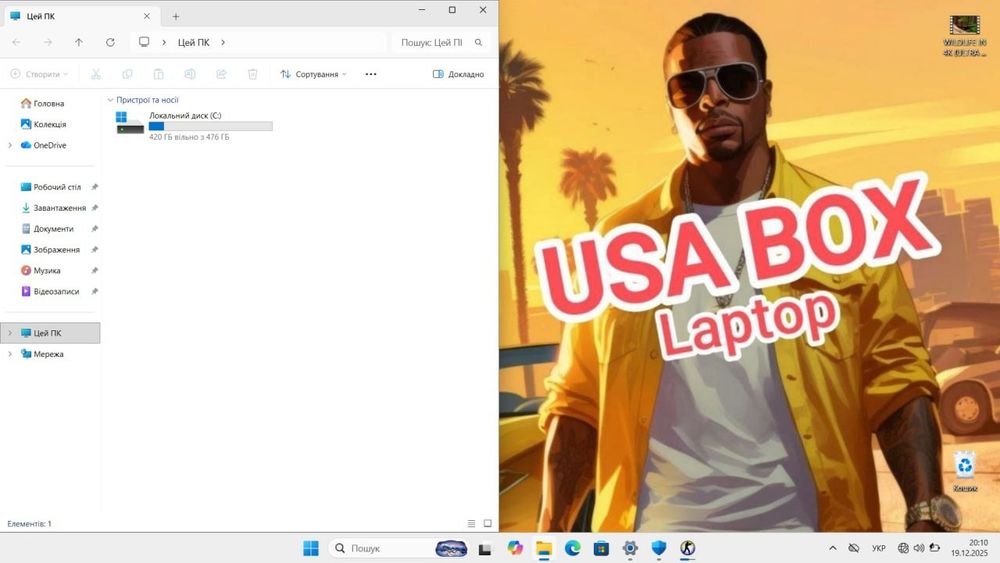Collapse the Пристрої та носії group
1000x563 pixels.
(x=110, y=100)
